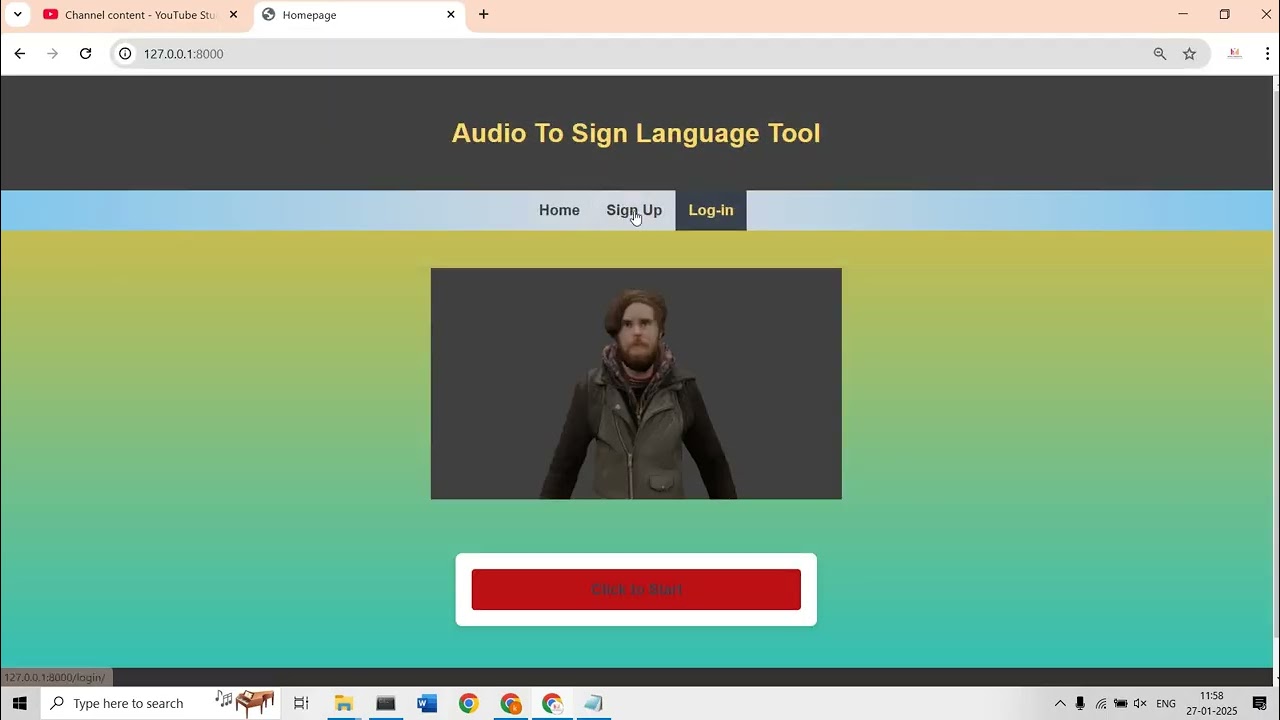Screen dimensions: 1280x720
Task: Click the muted volume tray icon
Action: click(x=1140, y=703)
